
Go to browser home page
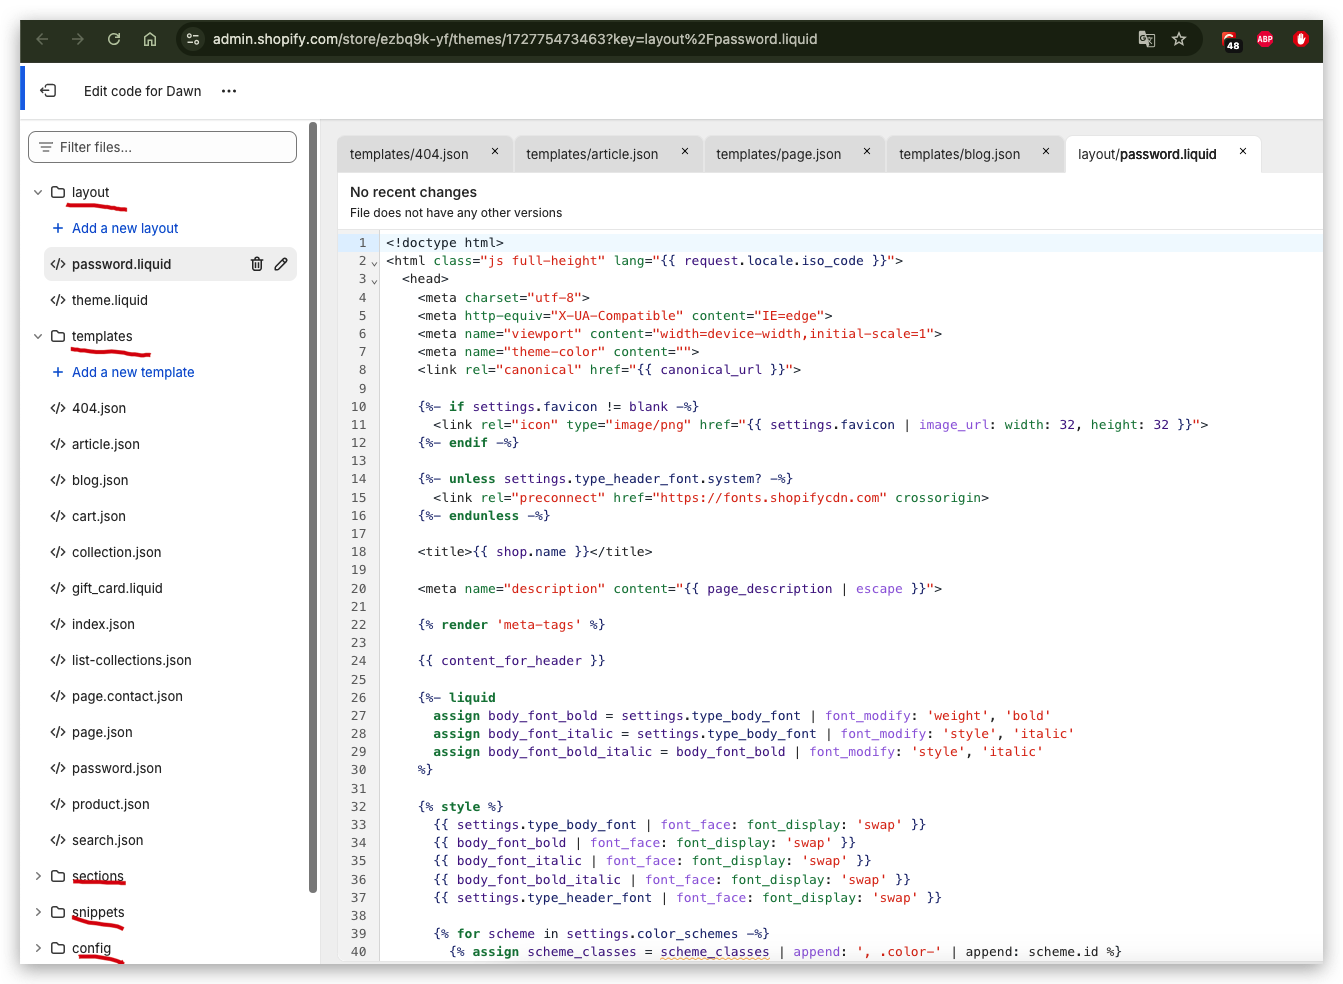[150, 39]
